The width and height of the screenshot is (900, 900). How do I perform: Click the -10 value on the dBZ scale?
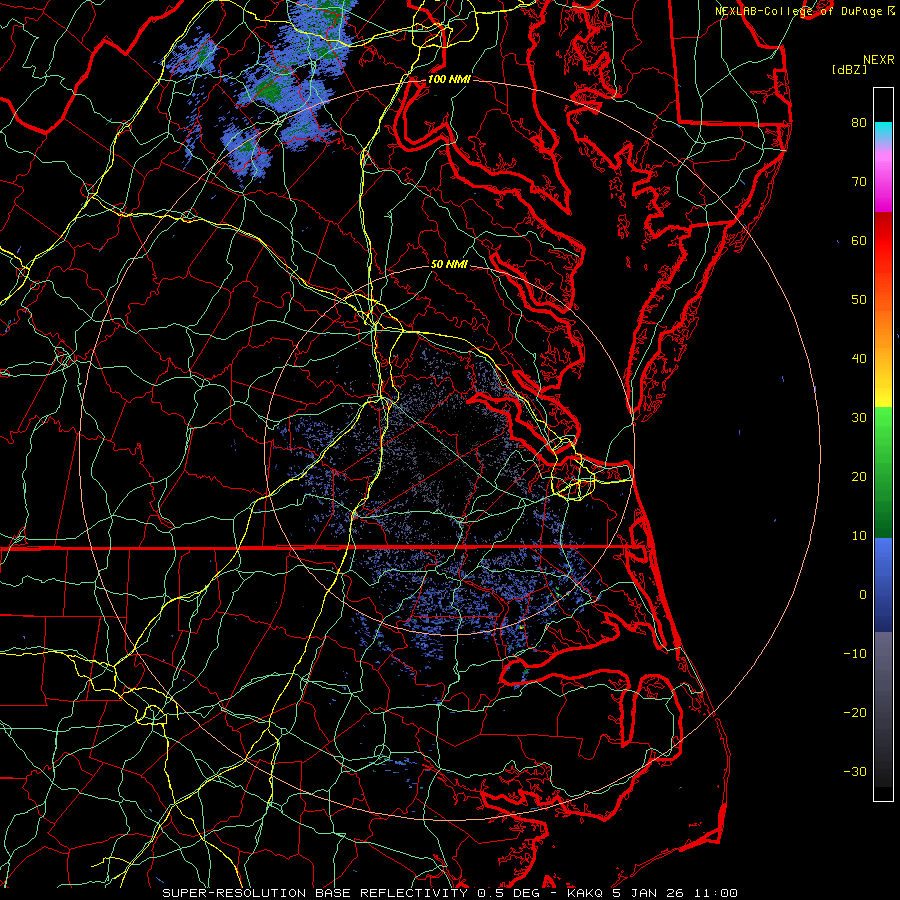tap(855, 654)
